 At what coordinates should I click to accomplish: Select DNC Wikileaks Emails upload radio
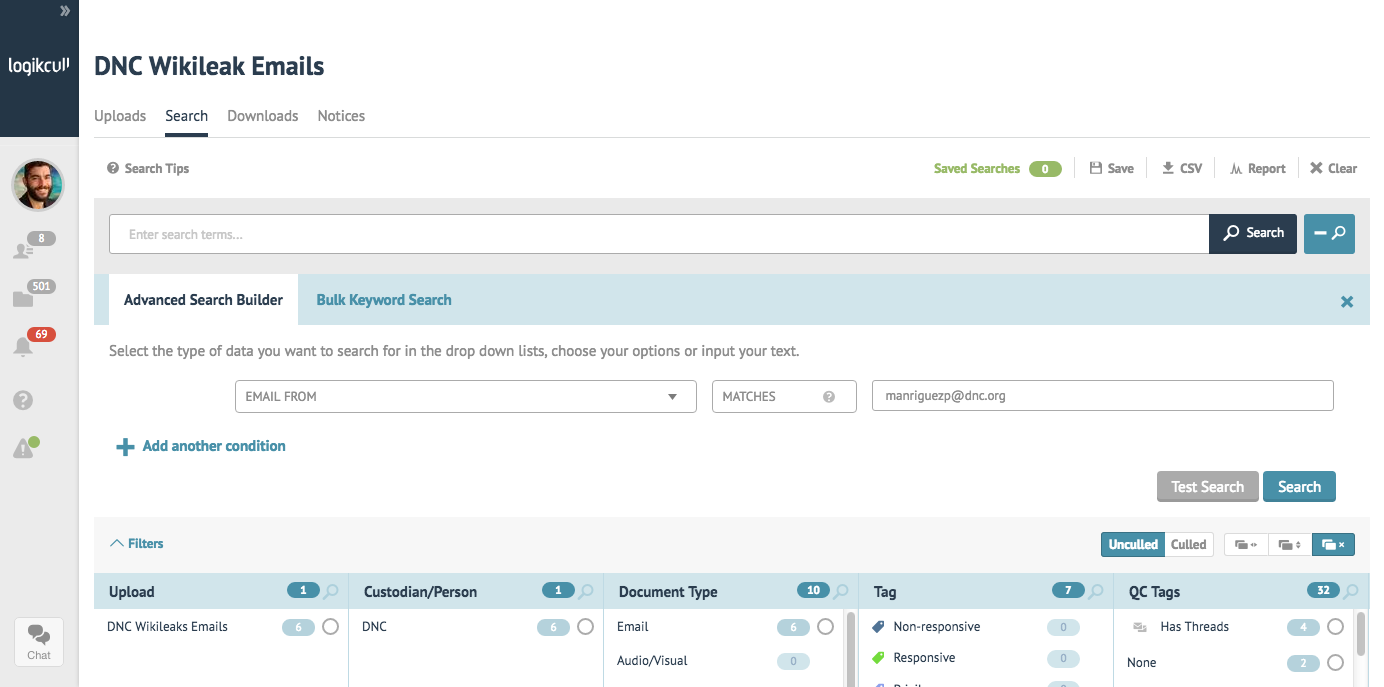331,627
